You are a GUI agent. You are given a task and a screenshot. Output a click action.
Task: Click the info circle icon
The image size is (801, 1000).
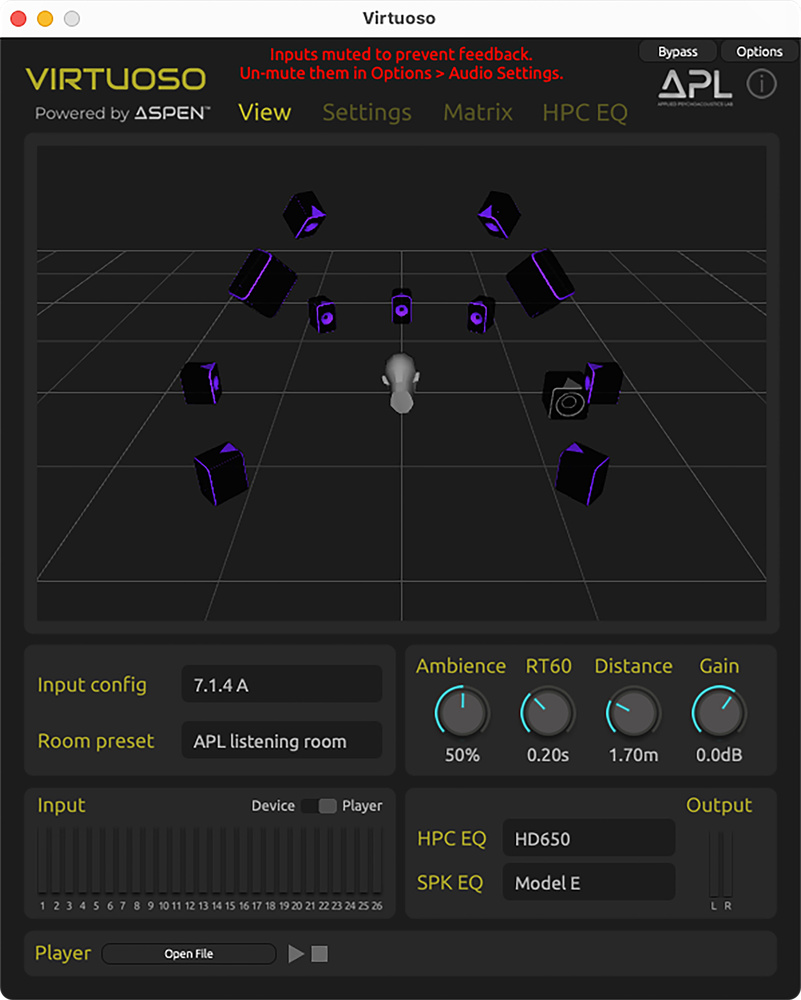[x=762, y=84]
